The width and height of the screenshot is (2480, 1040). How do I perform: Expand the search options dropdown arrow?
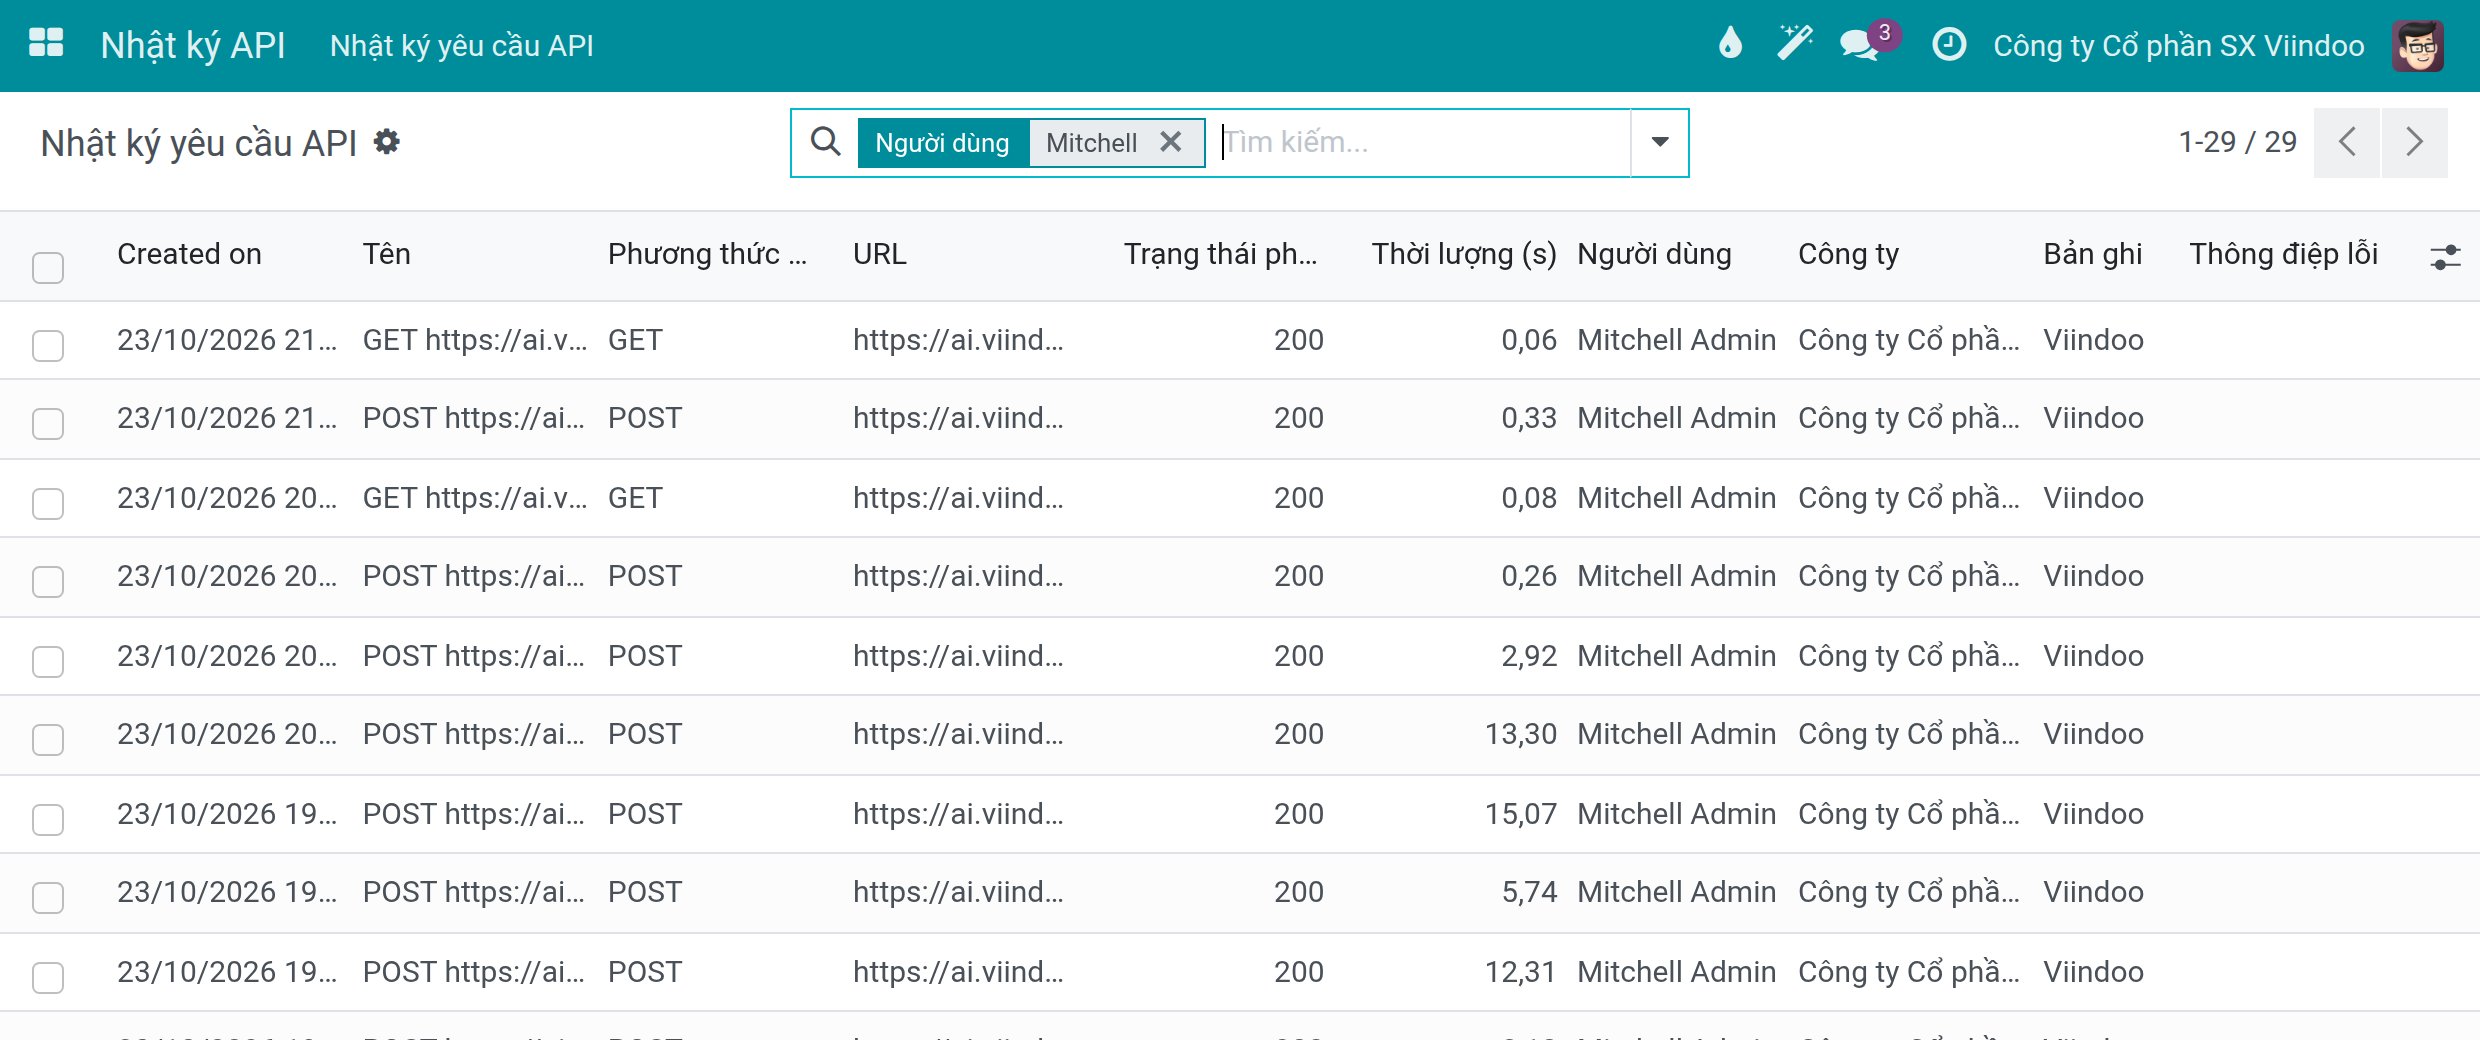coord(1660,142)
